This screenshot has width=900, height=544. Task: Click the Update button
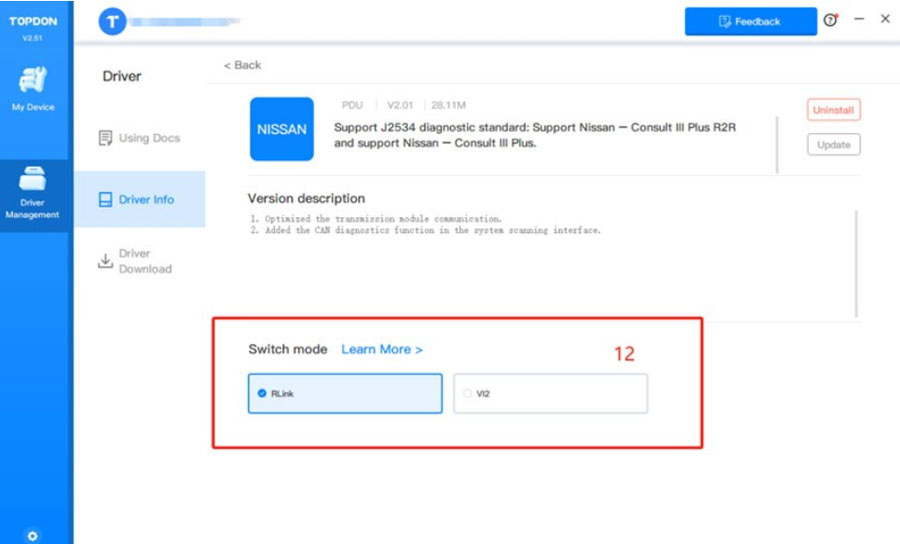[x=833, y=145]
